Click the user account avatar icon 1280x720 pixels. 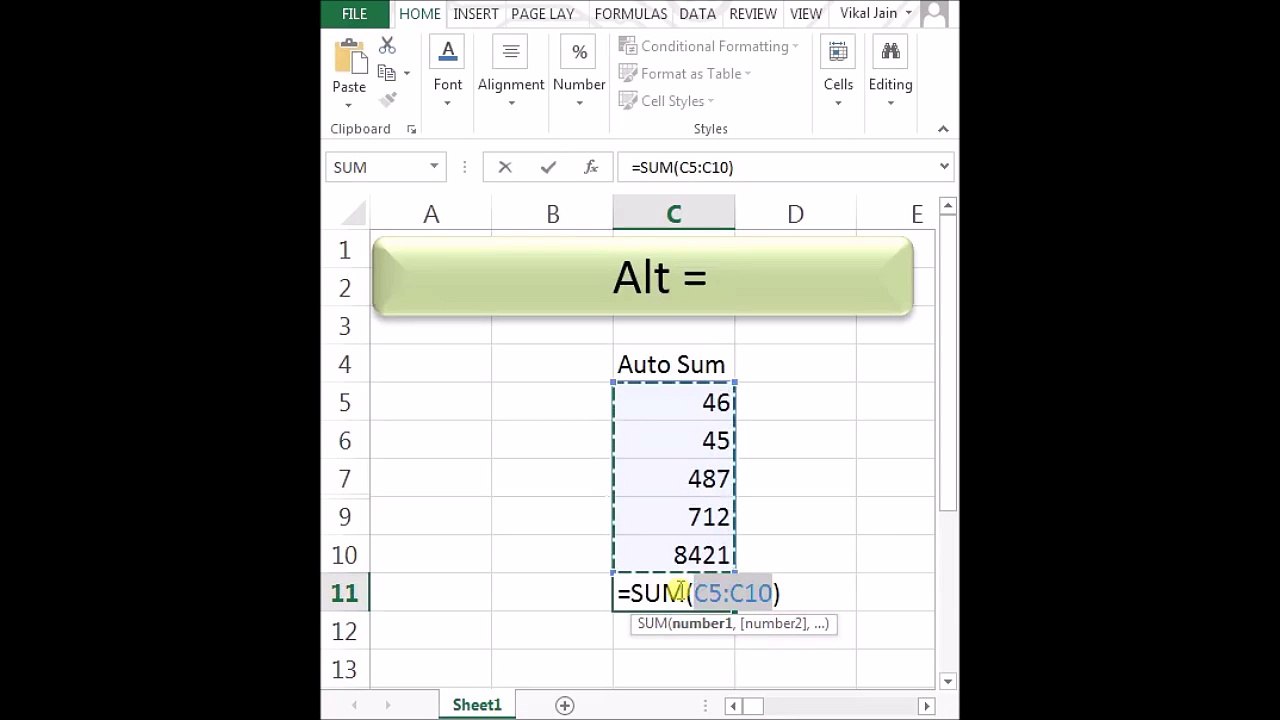pos(934,14)
